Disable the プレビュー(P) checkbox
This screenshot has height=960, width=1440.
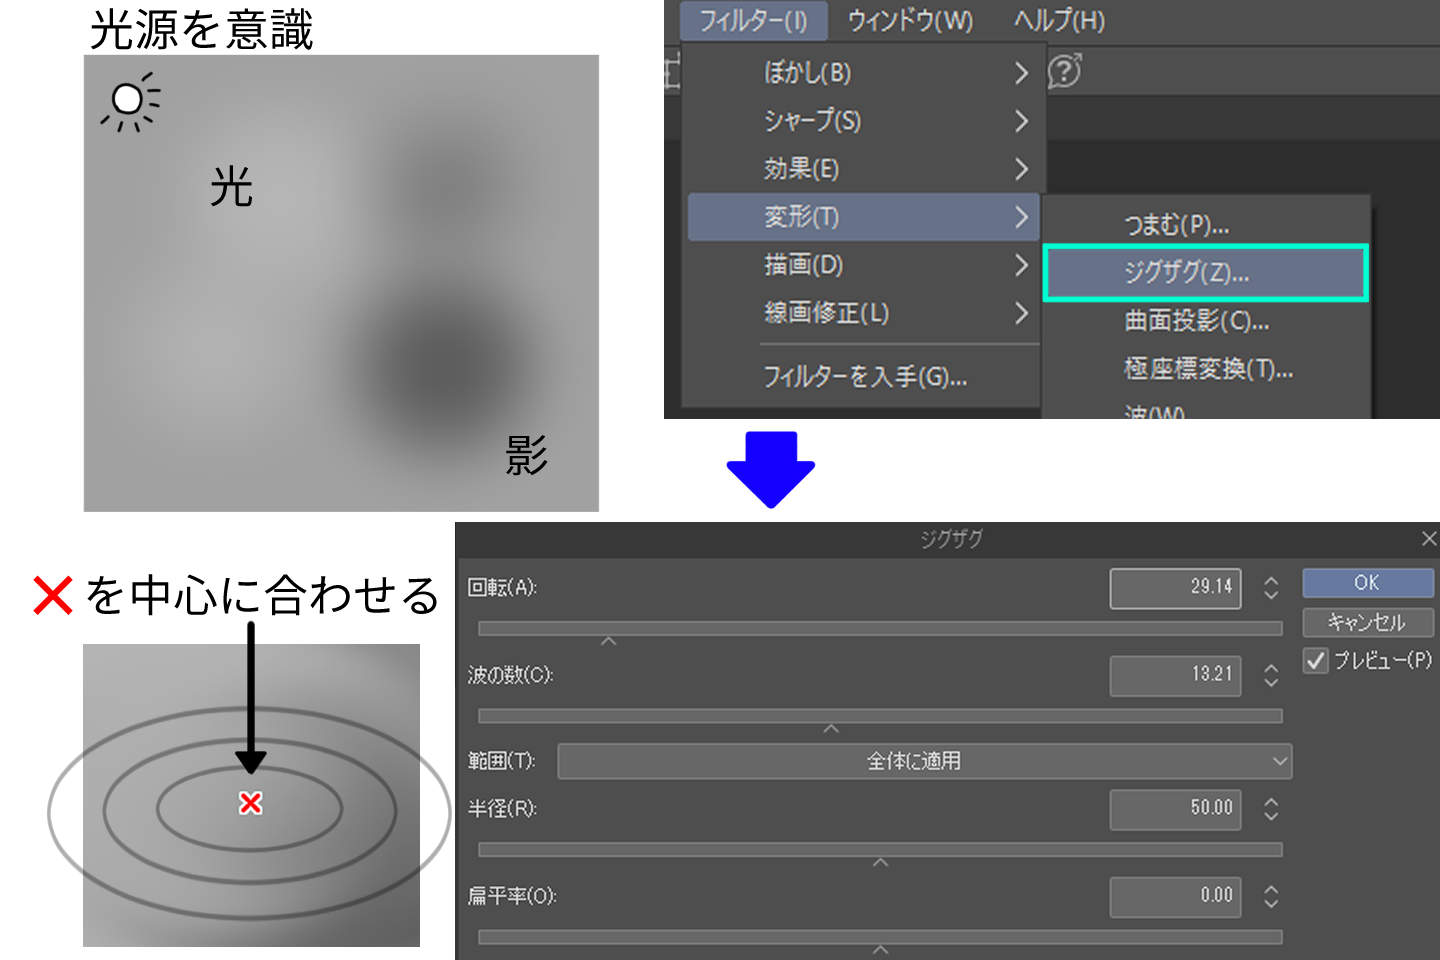[1315, 660]
